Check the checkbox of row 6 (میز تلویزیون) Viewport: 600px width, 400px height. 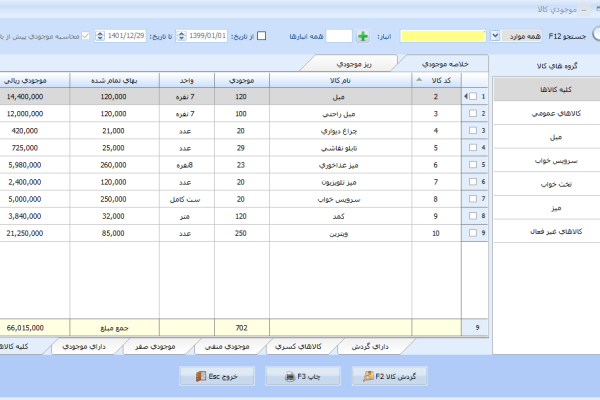(473, 181)
